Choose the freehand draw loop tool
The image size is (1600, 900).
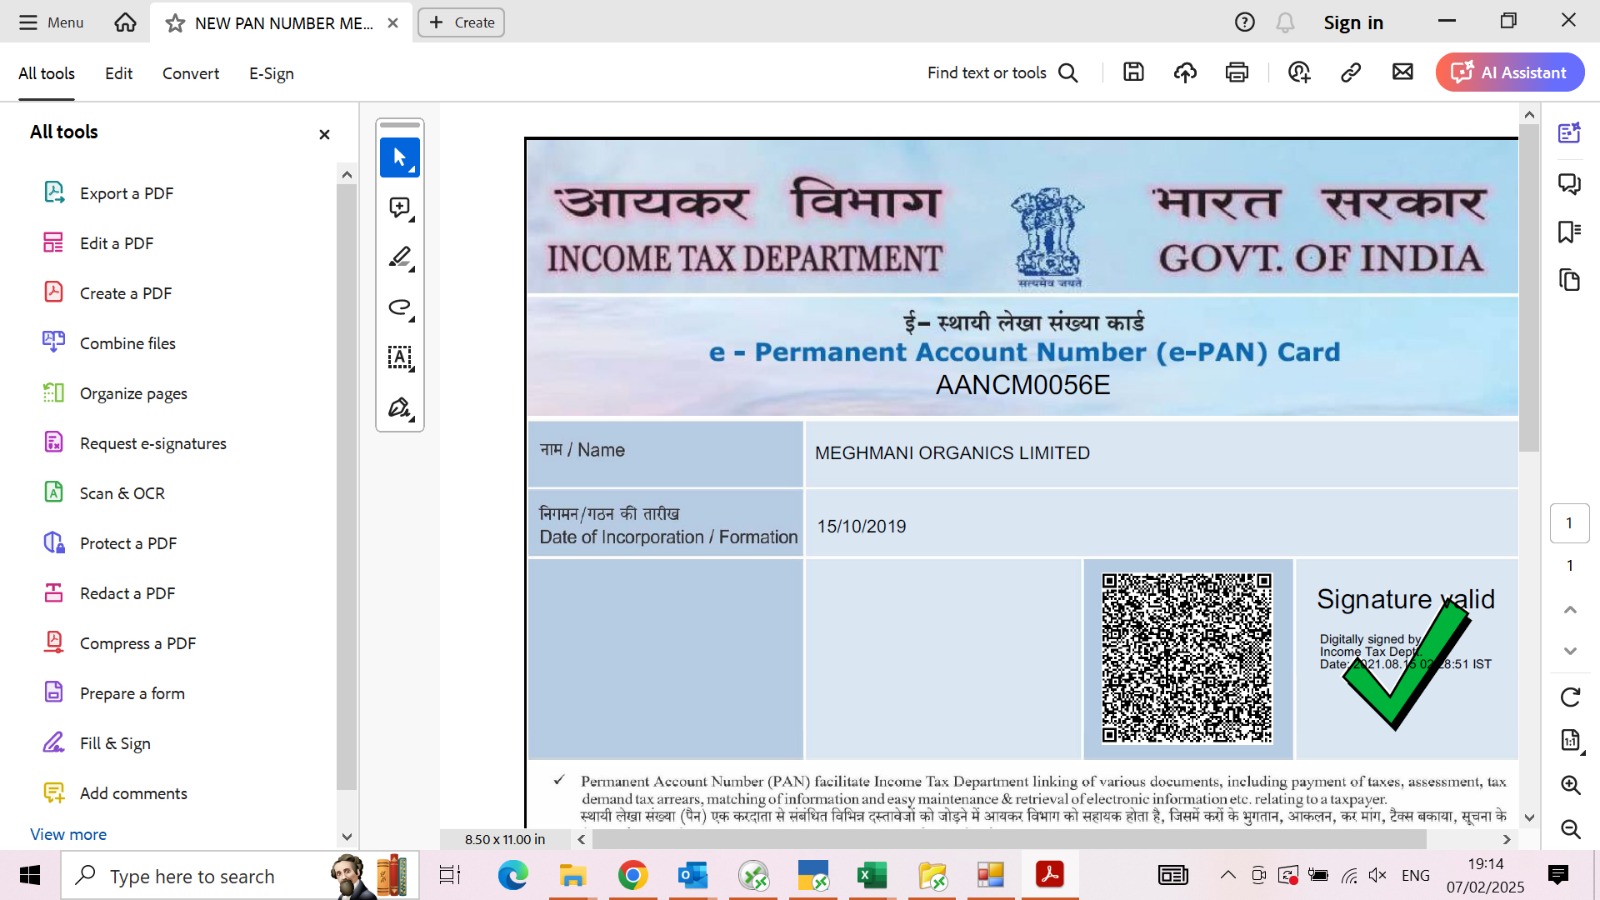[x=400, y=308]
